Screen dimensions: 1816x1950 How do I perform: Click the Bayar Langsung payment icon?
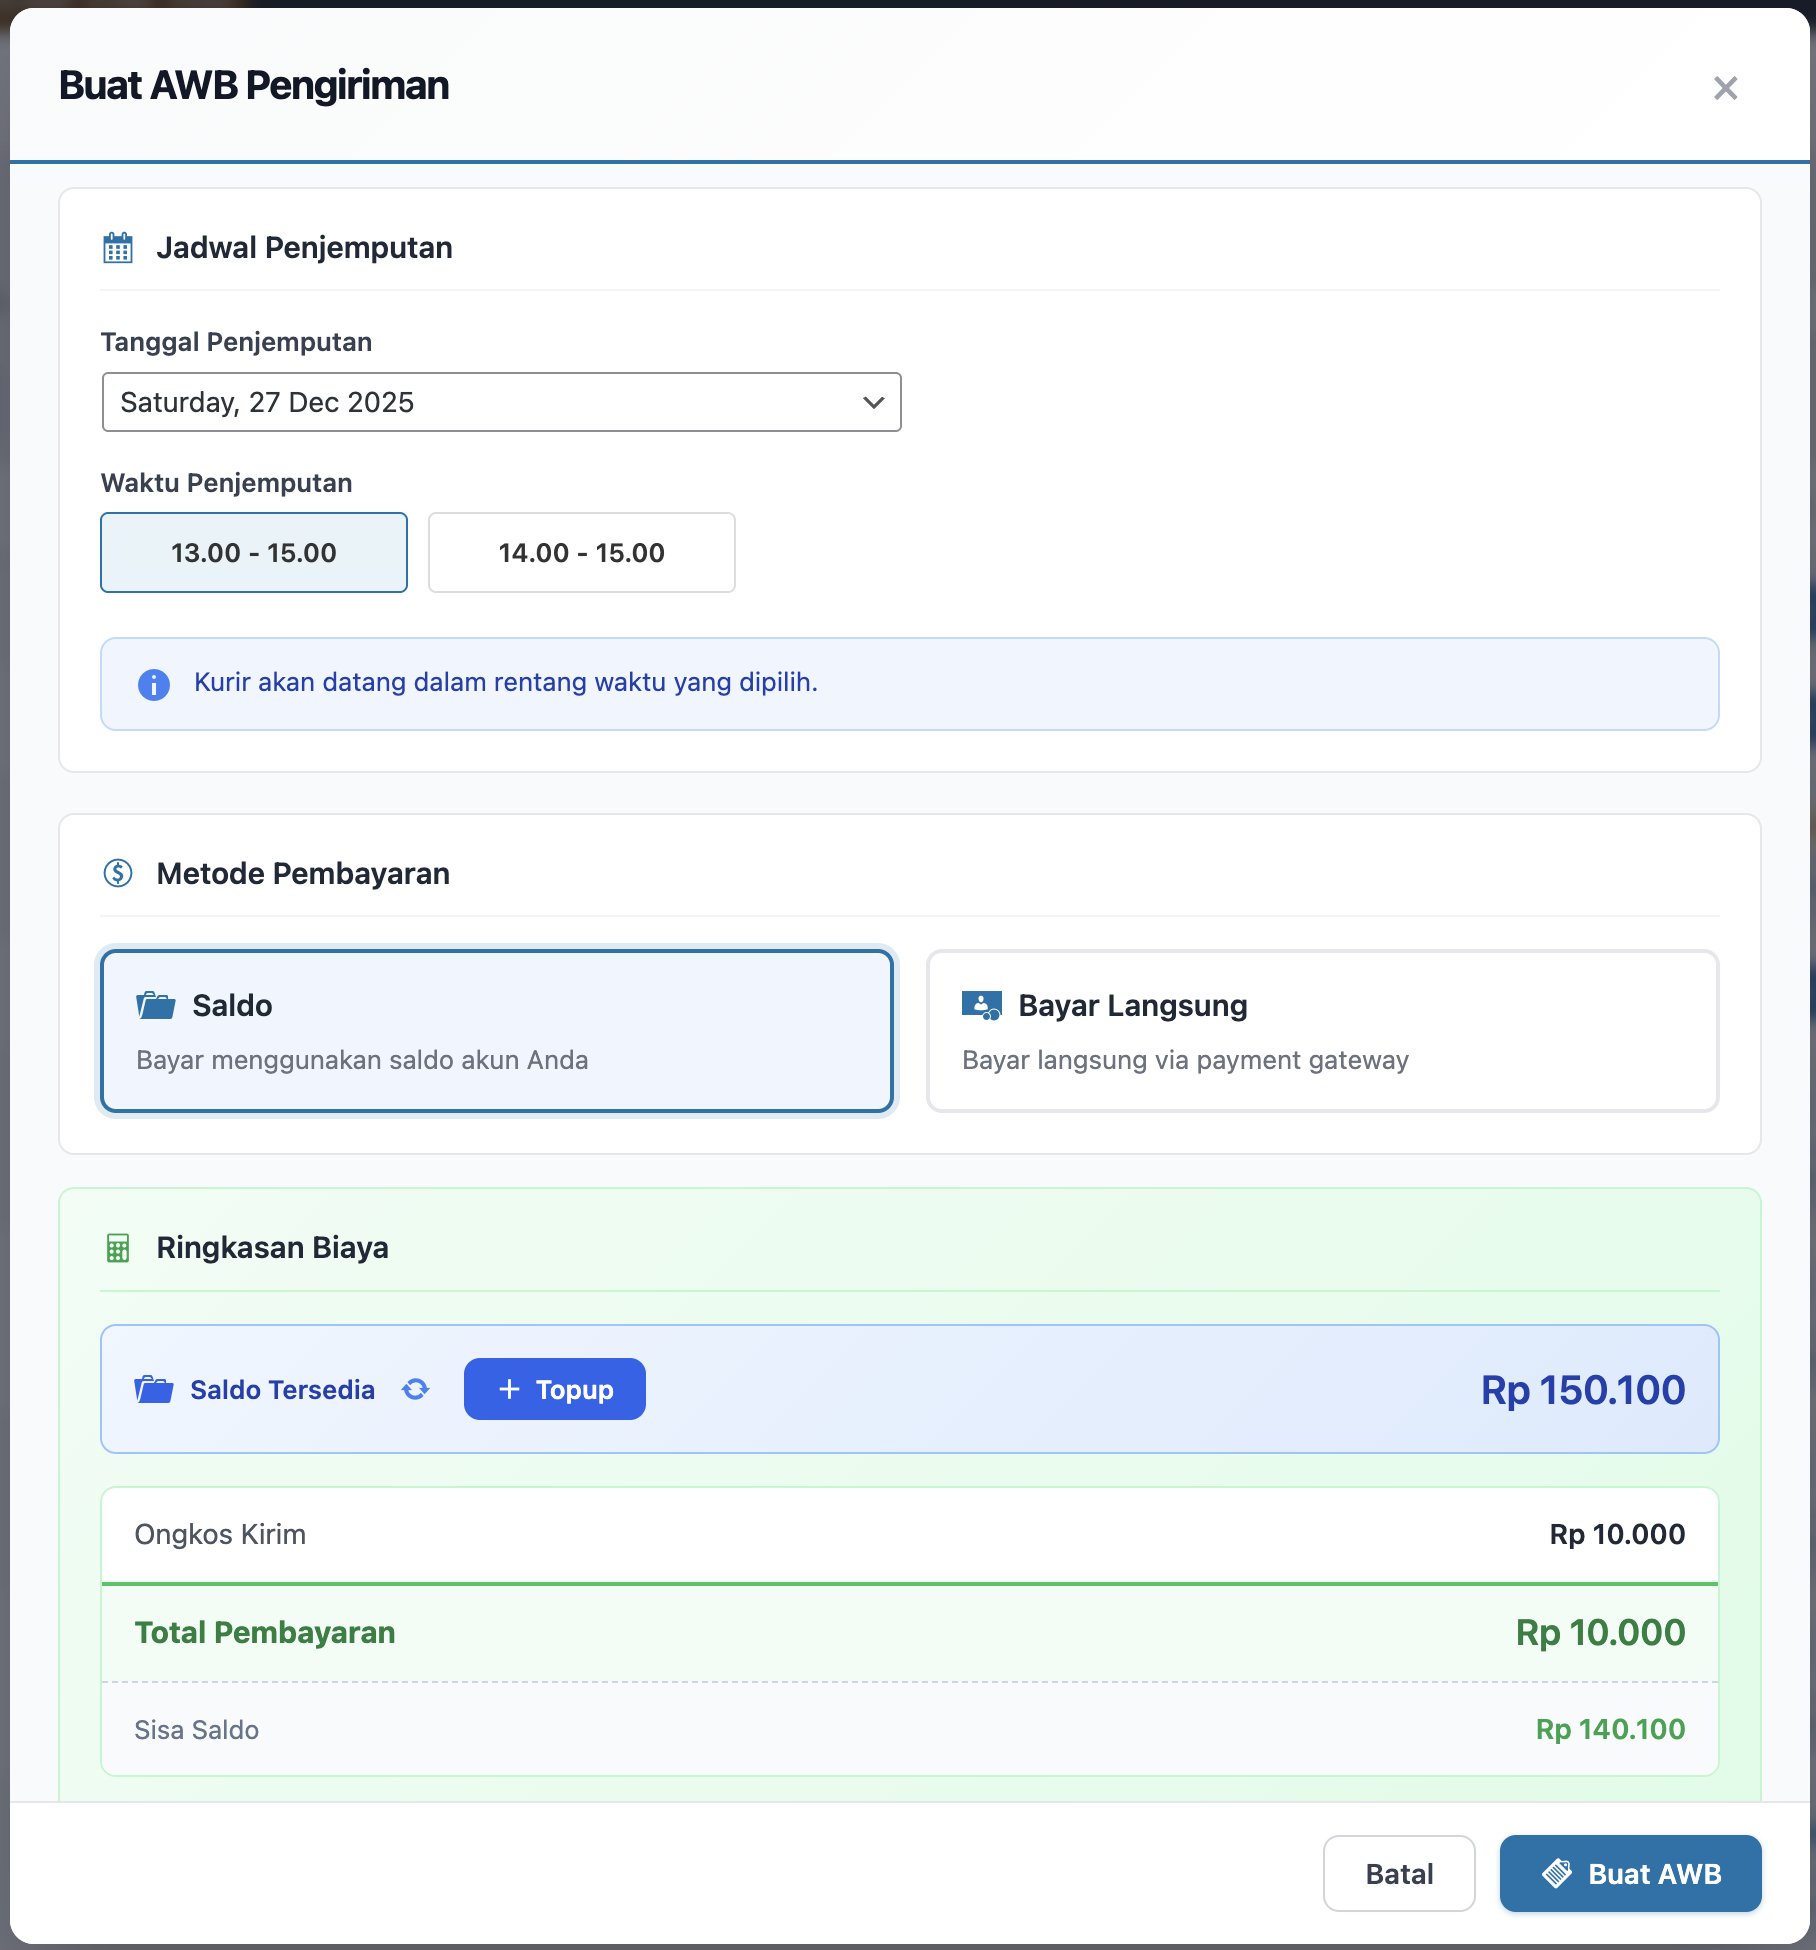[981, 1005]
